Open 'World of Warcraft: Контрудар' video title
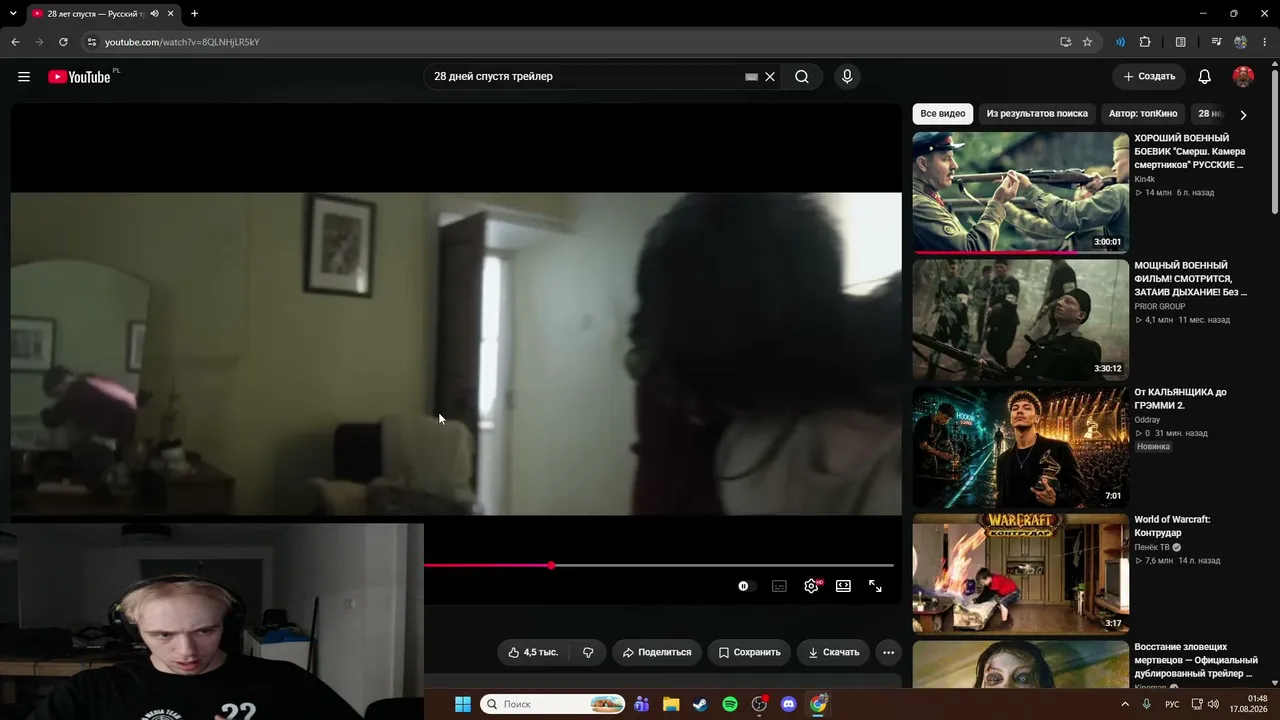 point(1172,526)
